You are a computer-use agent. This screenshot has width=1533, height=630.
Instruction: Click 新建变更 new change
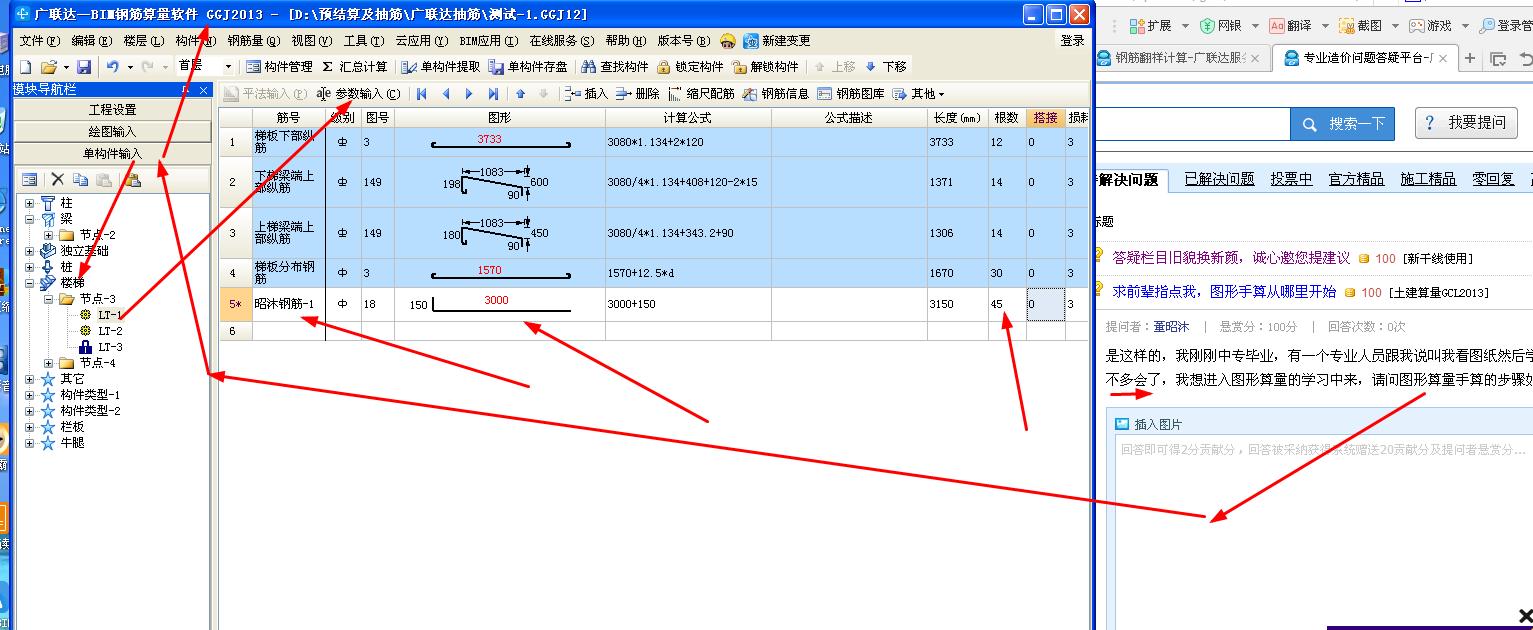coord(776,41)
